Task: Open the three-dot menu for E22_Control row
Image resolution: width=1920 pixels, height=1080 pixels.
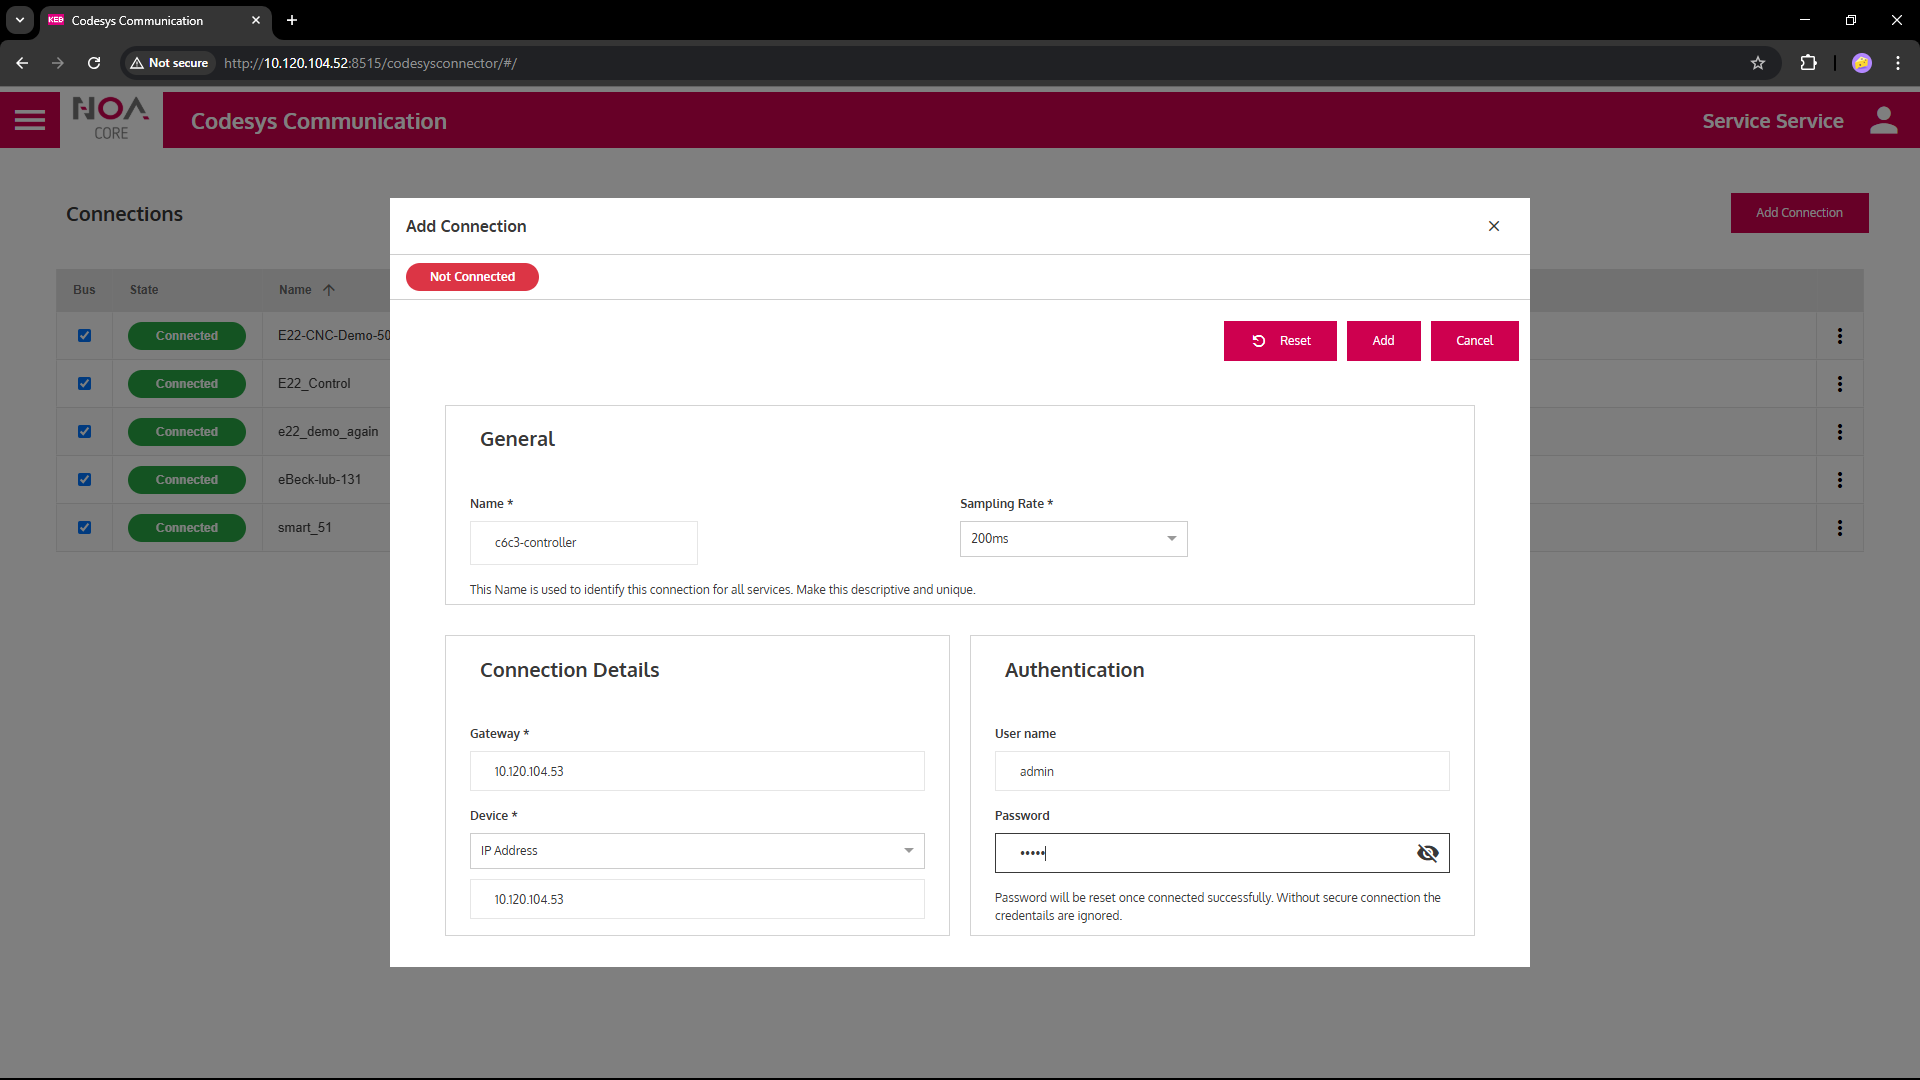Action: [x=1839, y=384]
